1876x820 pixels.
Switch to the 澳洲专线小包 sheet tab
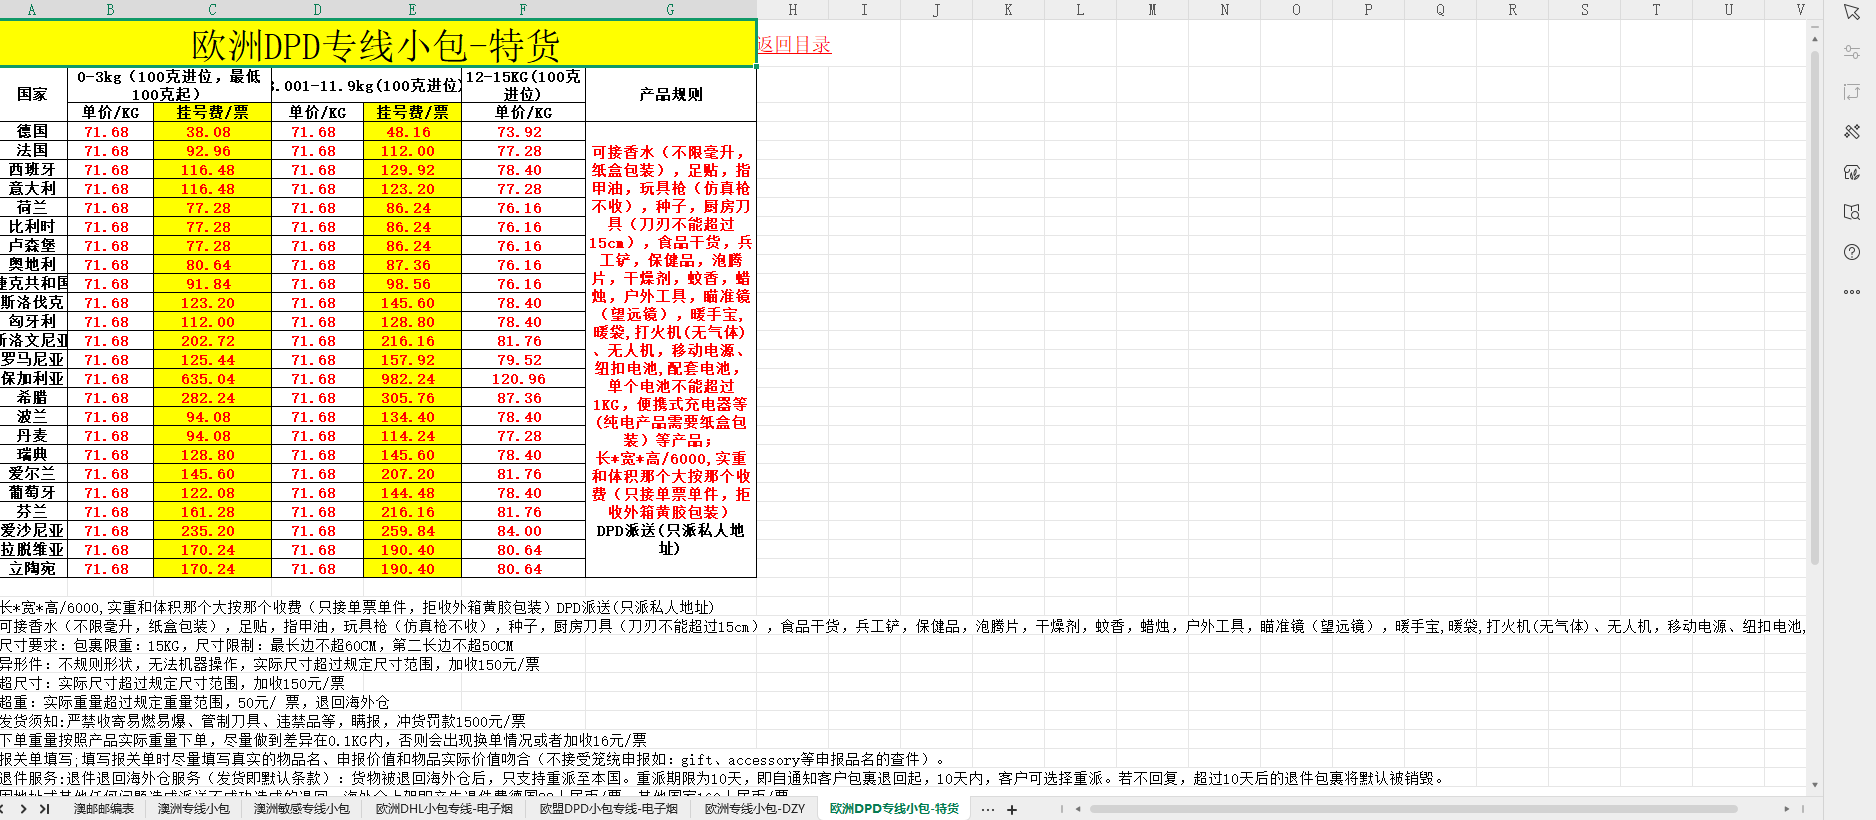click(x=194, y=809)
